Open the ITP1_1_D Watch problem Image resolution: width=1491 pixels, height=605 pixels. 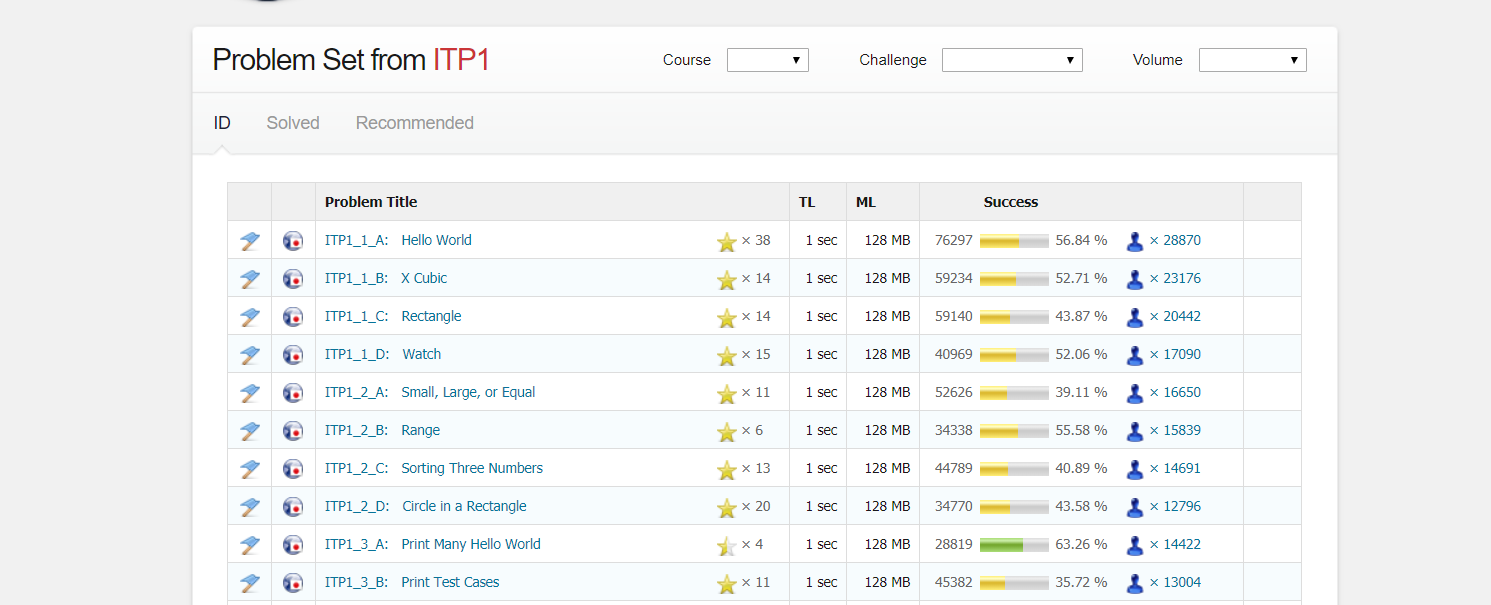pos(383,354)
